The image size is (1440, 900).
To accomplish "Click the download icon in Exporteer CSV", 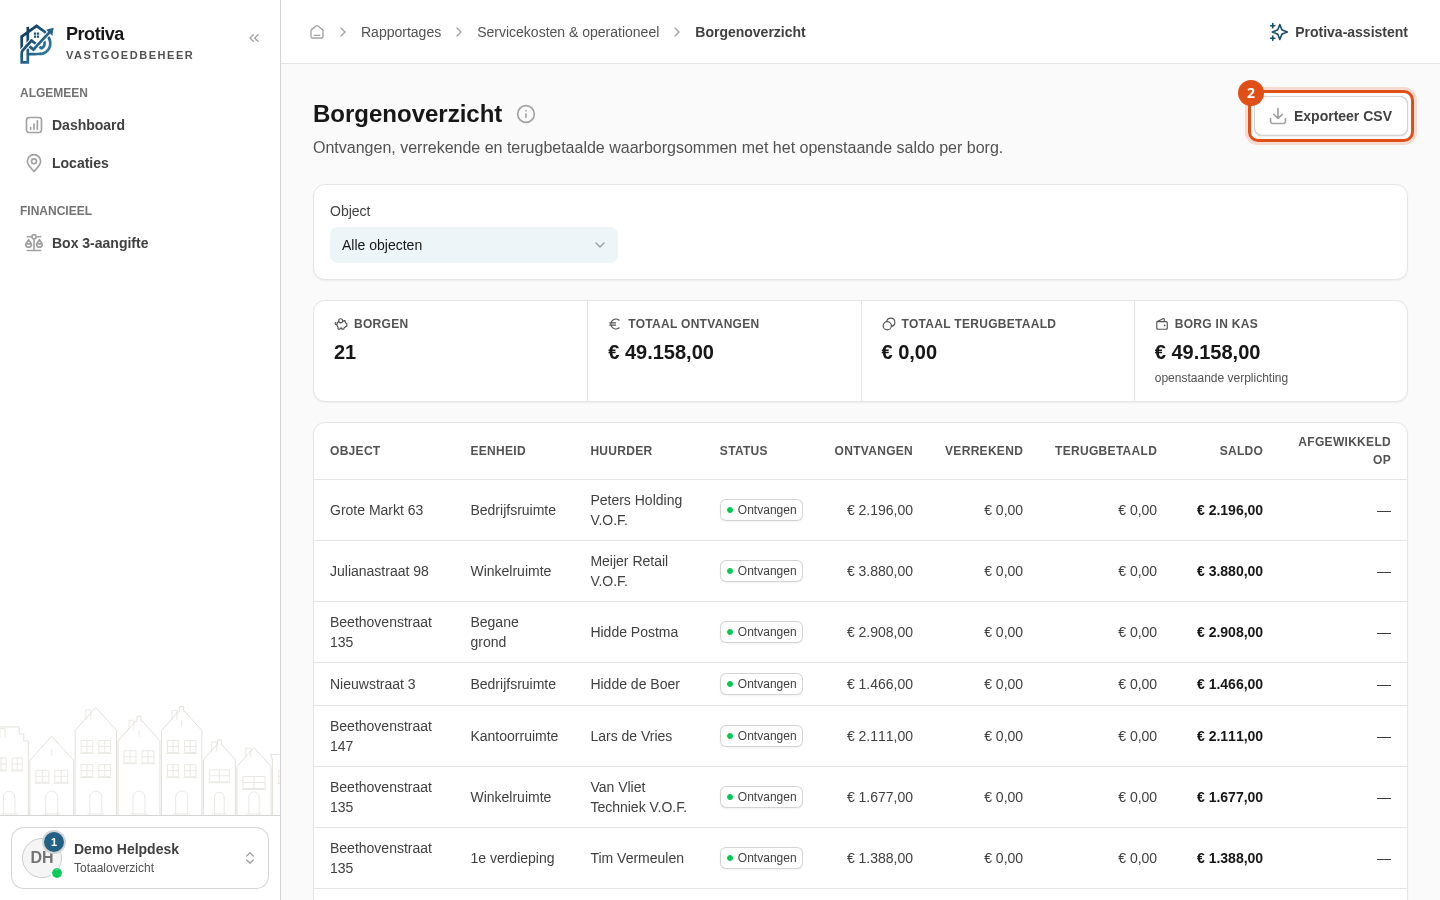I will (1278, 116).
